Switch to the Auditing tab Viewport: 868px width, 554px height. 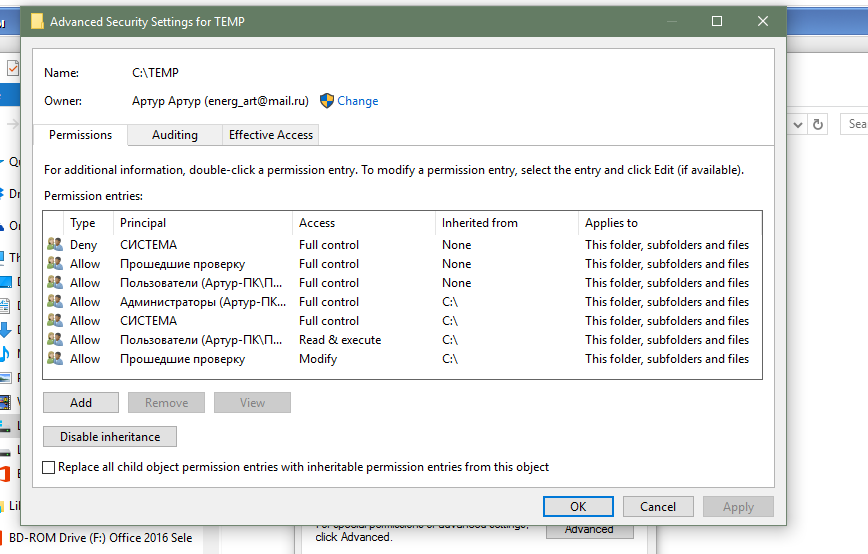click(x=175, y=135)
